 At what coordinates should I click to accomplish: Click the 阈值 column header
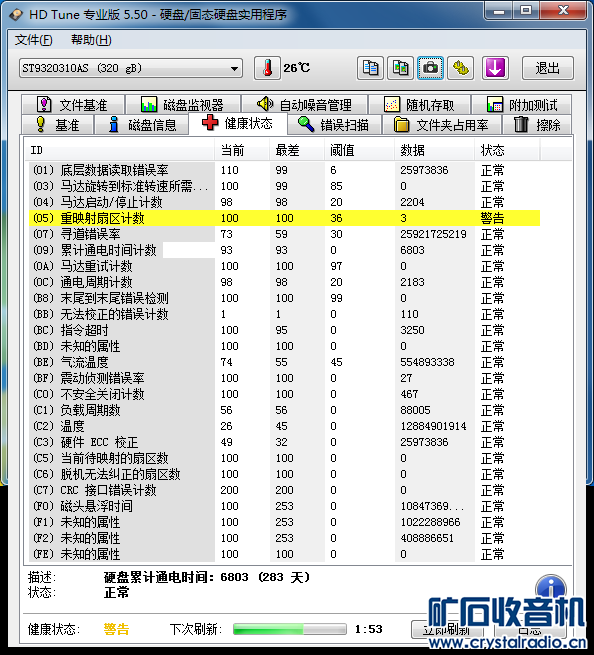click(359, 150)
